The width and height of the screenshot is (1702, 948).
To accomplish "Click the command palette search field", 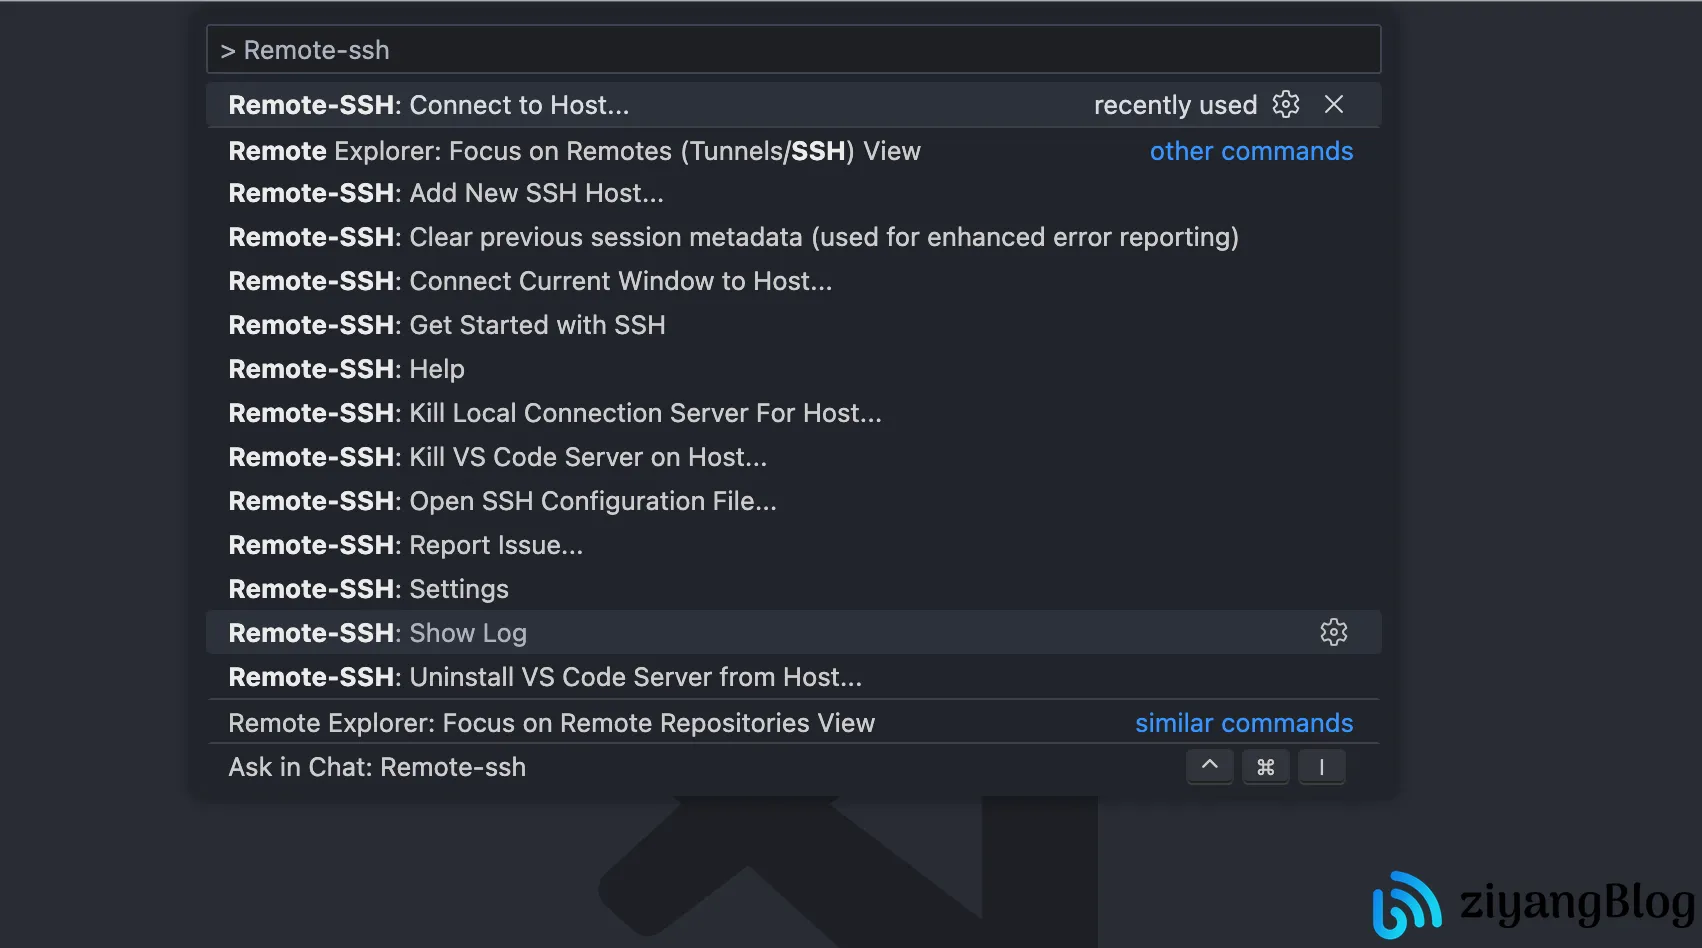I will (x=793, y=50).
